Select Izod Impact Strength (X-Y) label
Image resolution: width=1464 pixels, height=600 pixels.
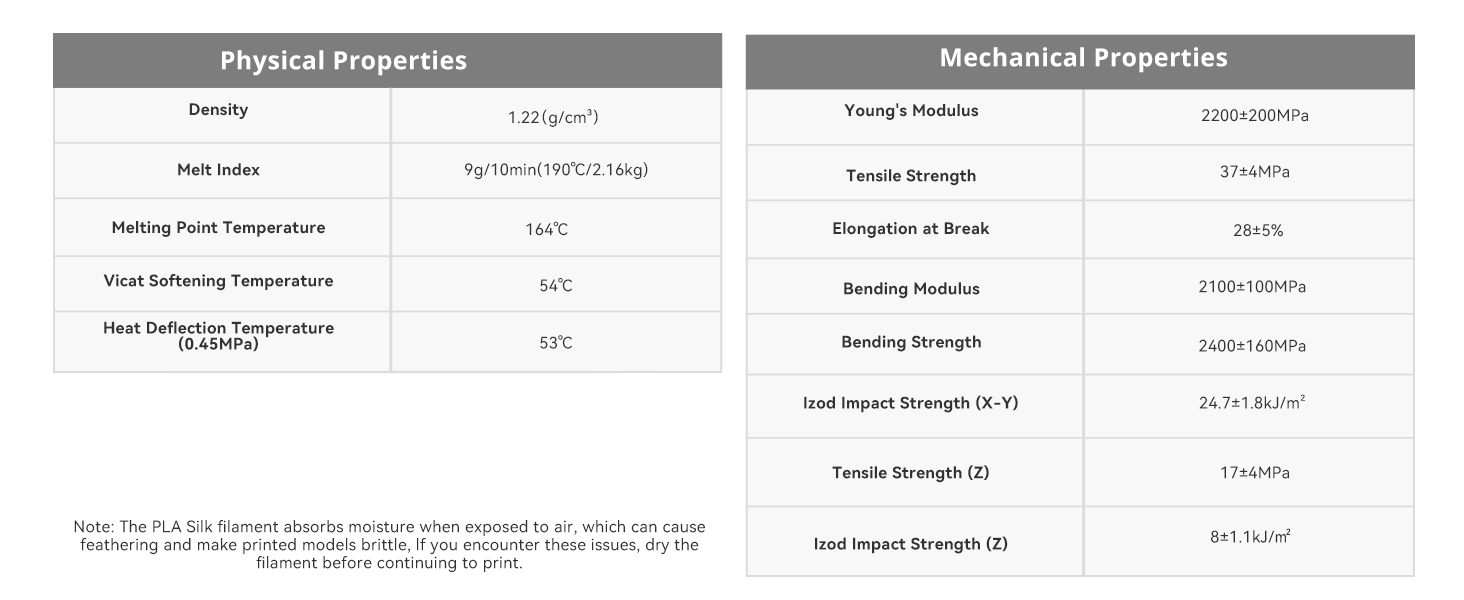tap(910, 404)
